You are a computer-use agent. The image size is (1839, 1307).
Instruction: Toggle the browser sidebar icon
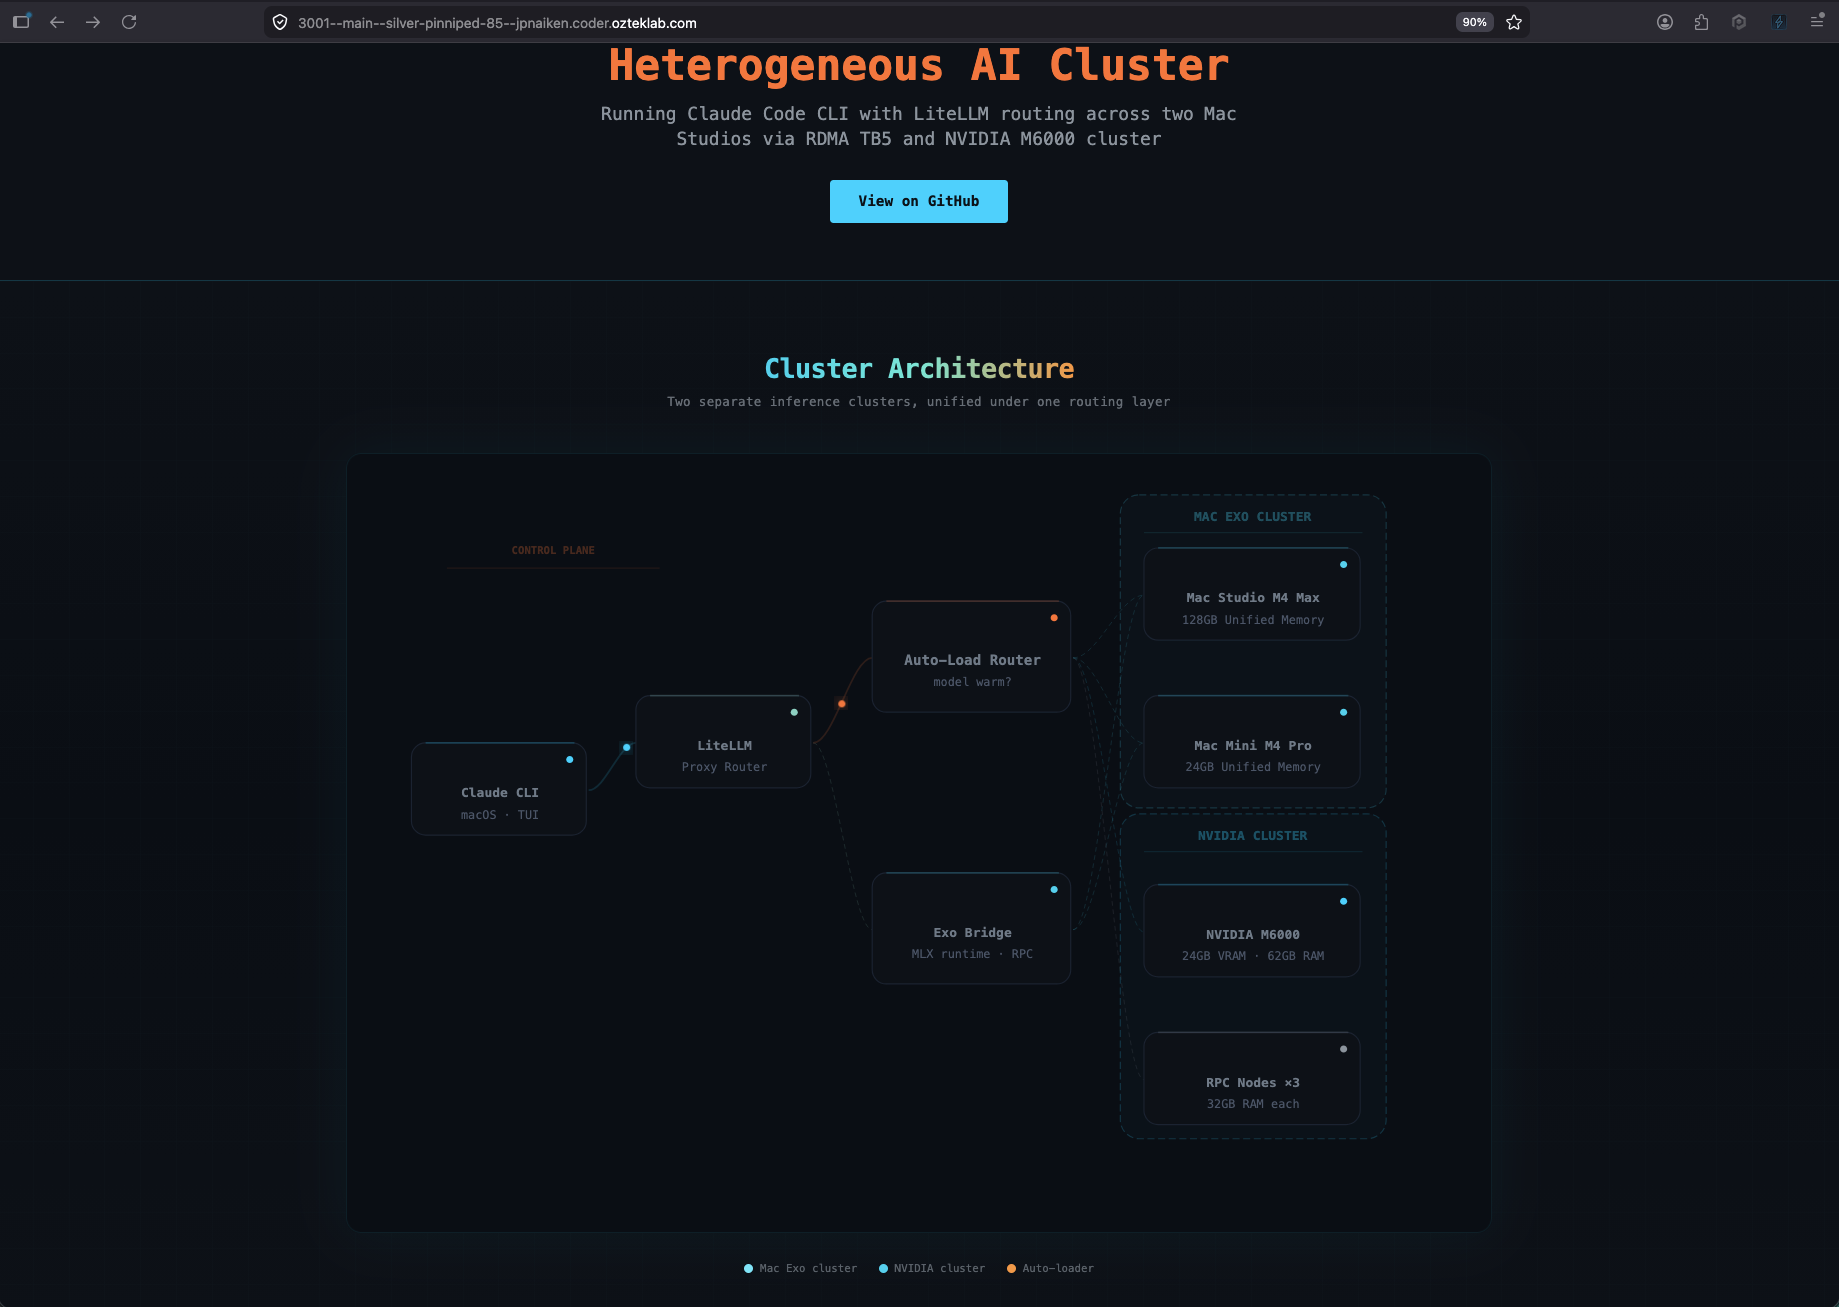click(x=22, y=22)
